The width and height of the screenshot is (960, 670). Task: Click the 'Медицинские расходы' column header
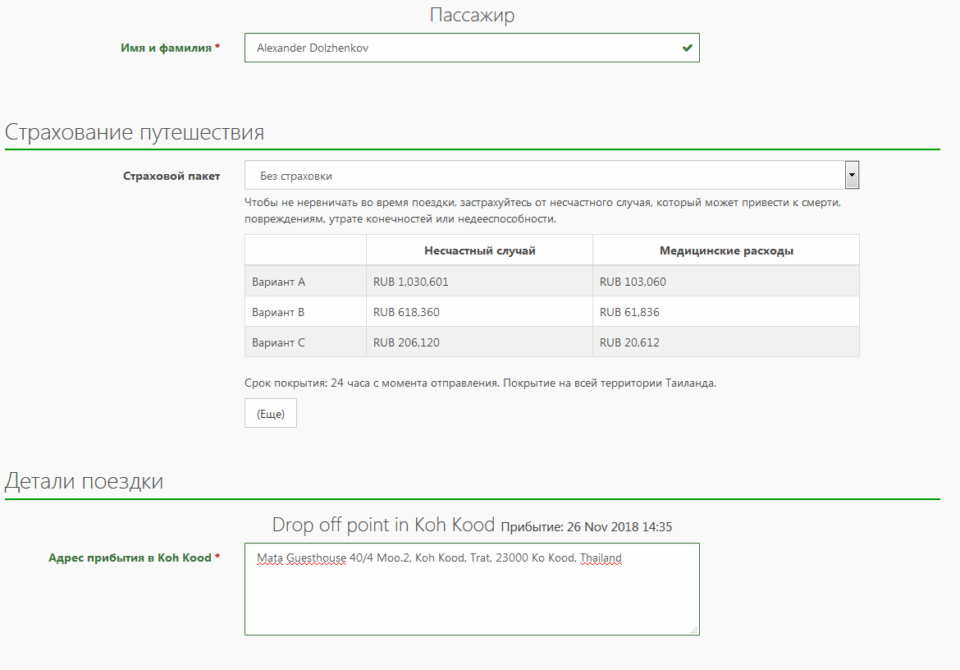click(726, 250)
